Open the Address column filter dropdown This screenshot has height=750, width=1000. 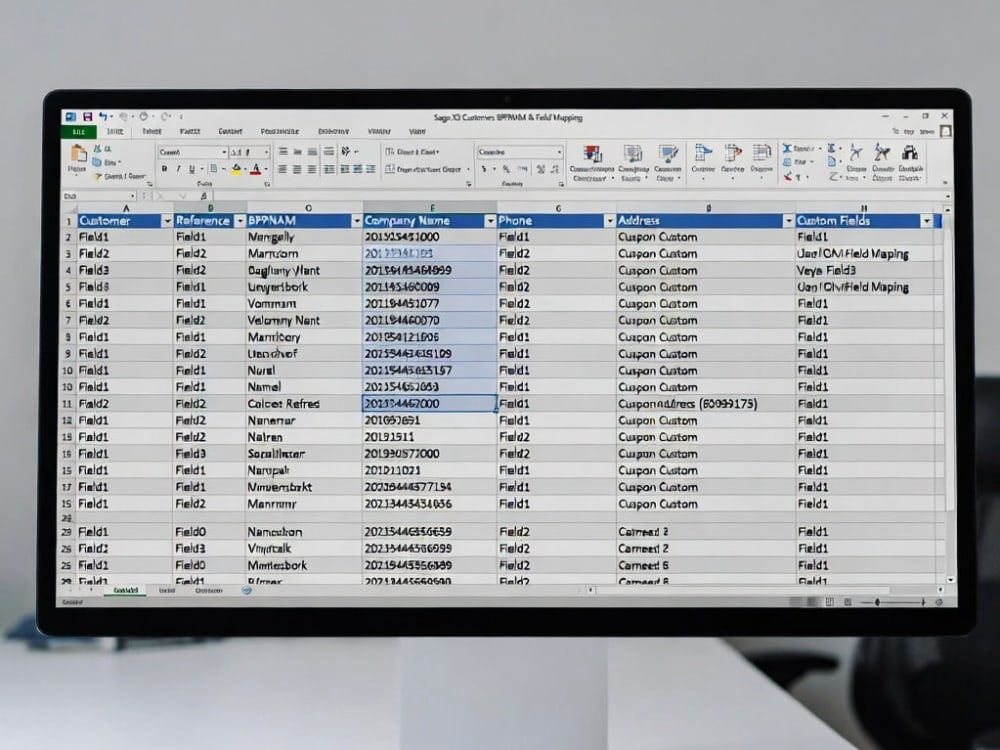[788, 221]
